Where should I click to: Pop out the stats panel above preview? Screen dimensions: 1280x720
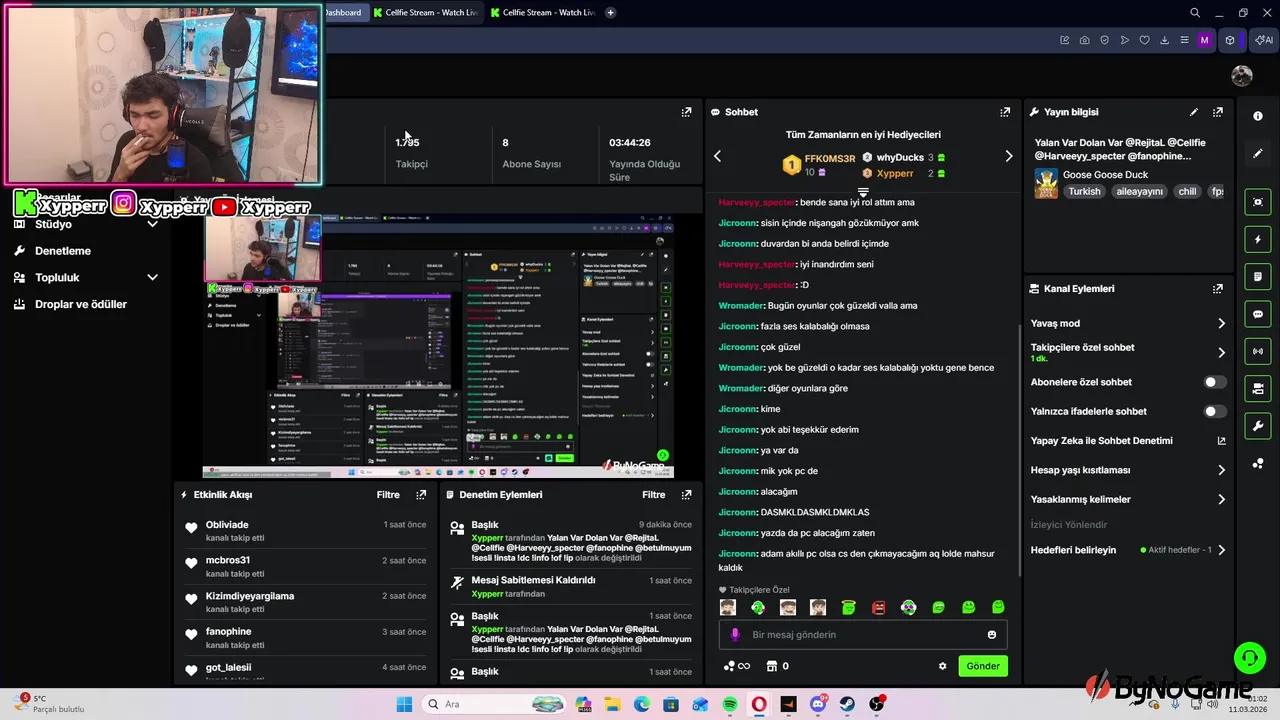686,112
